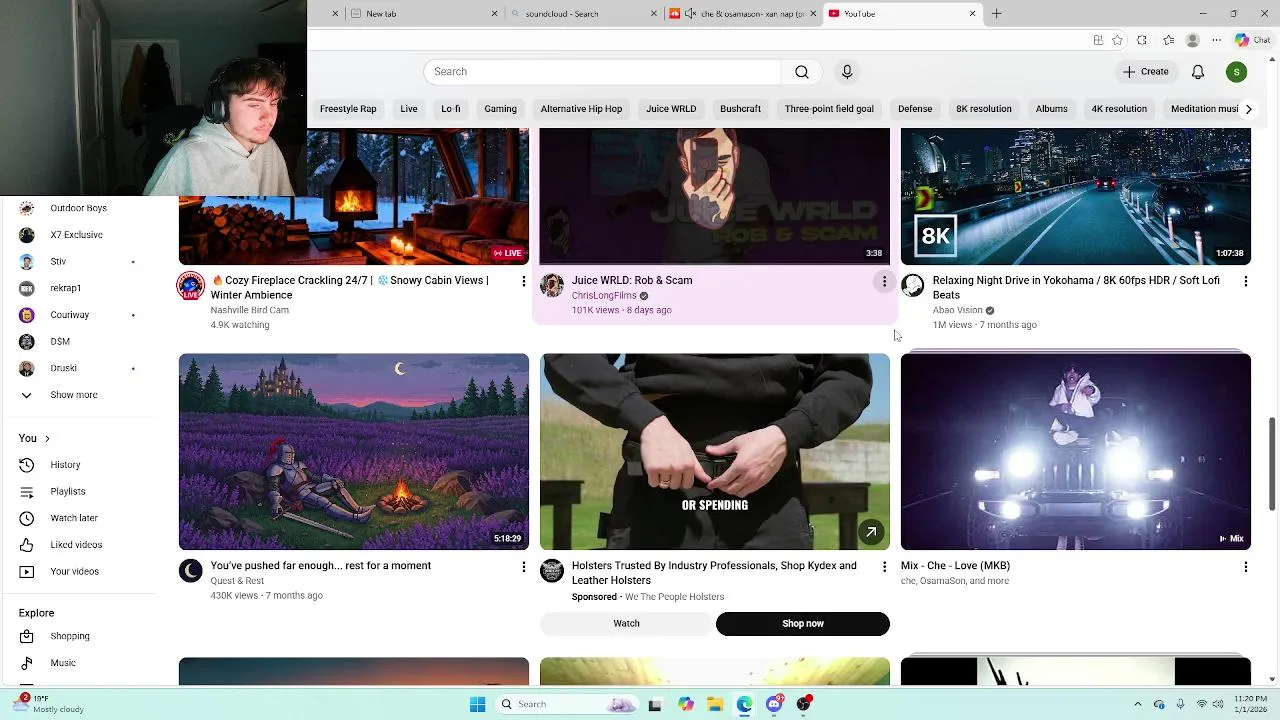
Task: Select the Lo-fi category chip
Action: pyautogui.click(x=451, y=109)
